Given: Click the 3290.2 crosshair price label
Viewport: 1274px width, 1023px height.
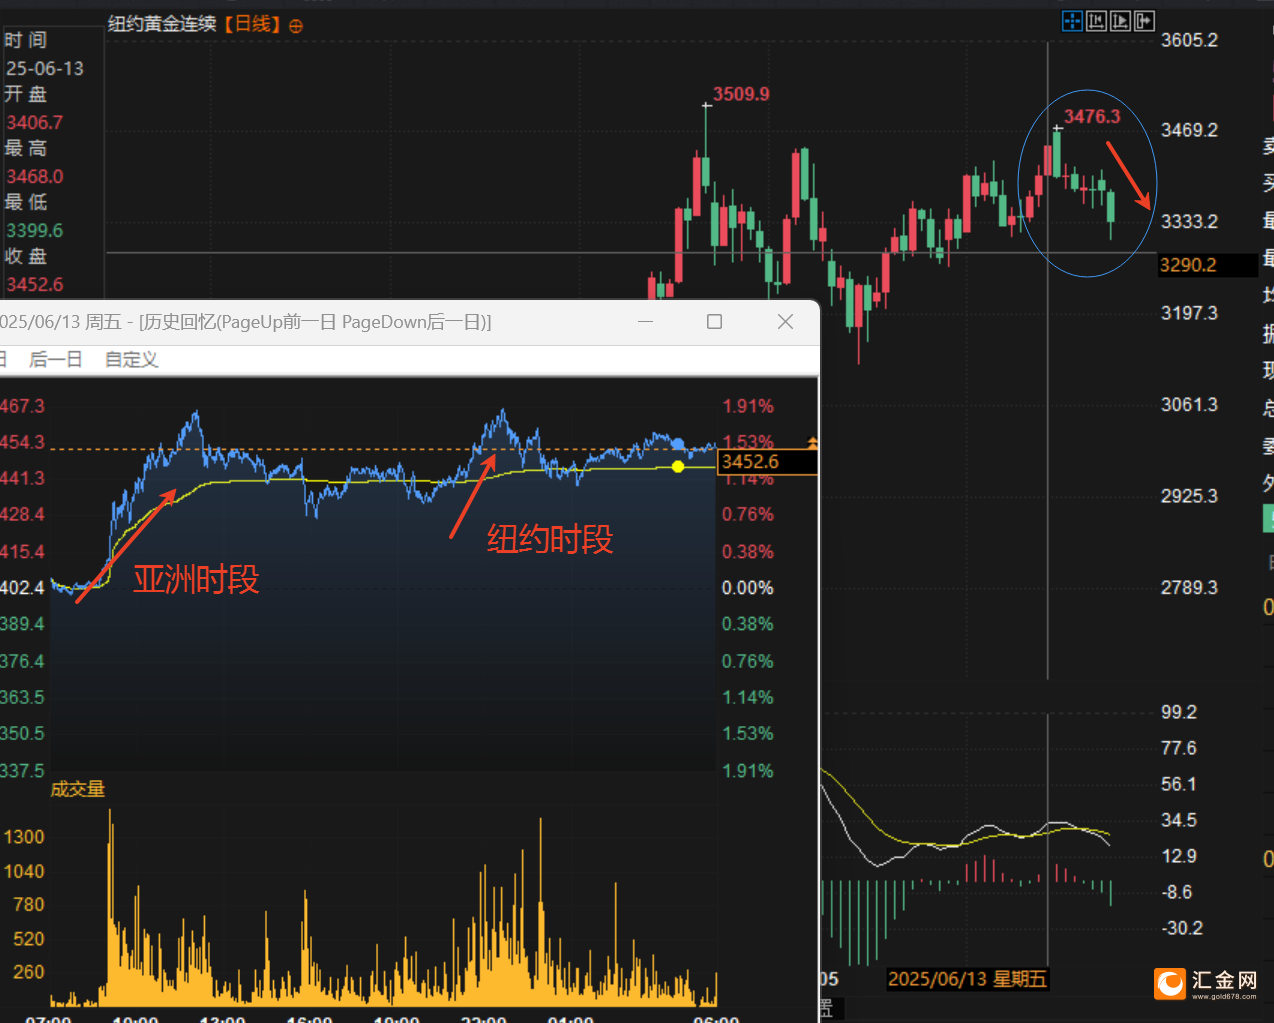Looking at the screenshot, I should coord(1188,265).
